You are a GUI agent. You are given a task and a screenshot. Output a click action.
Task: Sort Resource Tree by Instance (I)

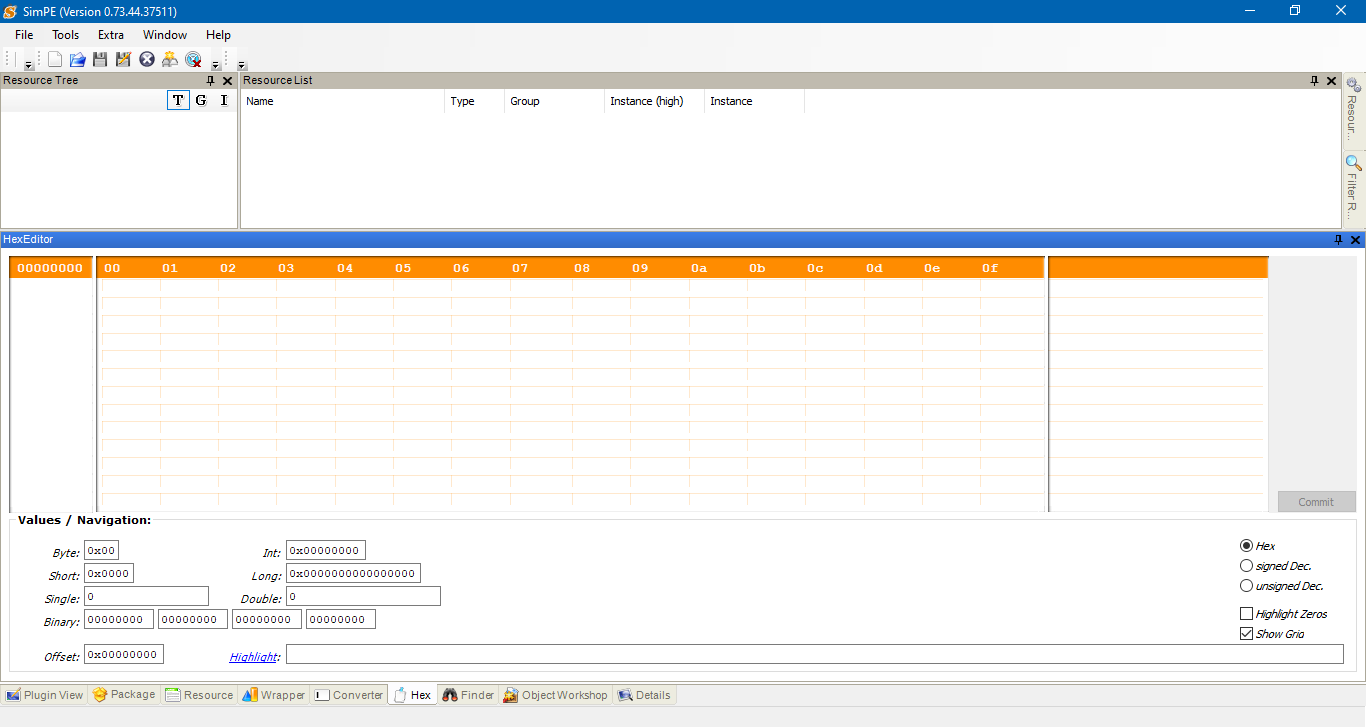point(224,100)
